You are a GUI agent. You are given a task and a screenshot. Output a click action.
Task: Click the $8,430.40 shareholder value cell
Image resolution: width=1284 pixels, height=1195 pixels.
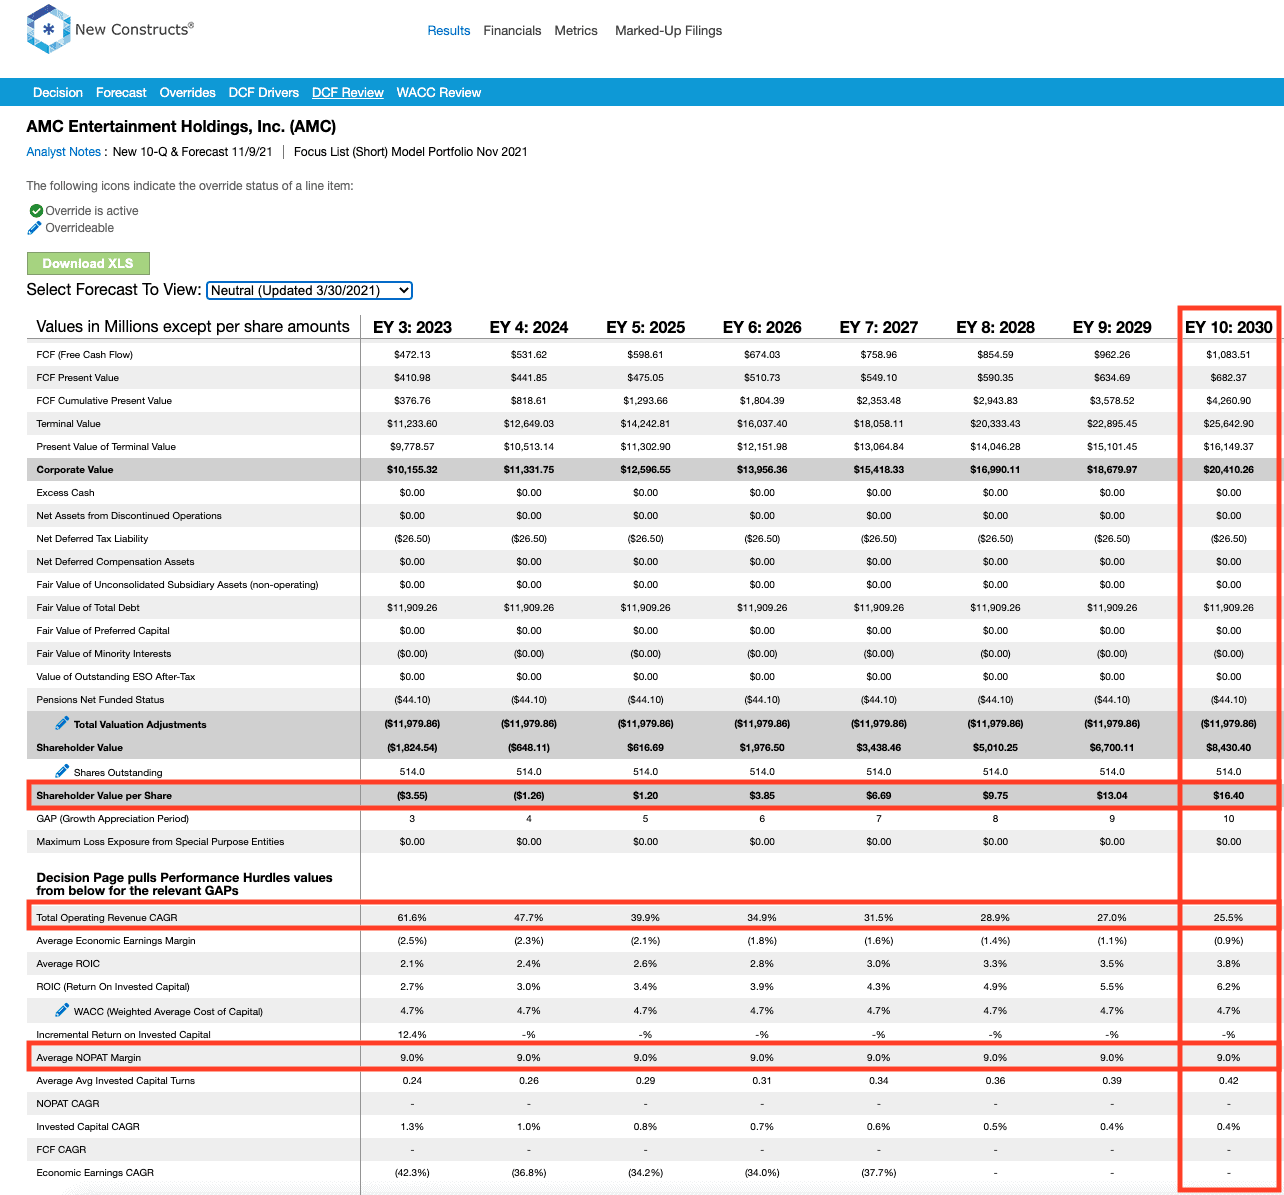tap(1229, 747)
